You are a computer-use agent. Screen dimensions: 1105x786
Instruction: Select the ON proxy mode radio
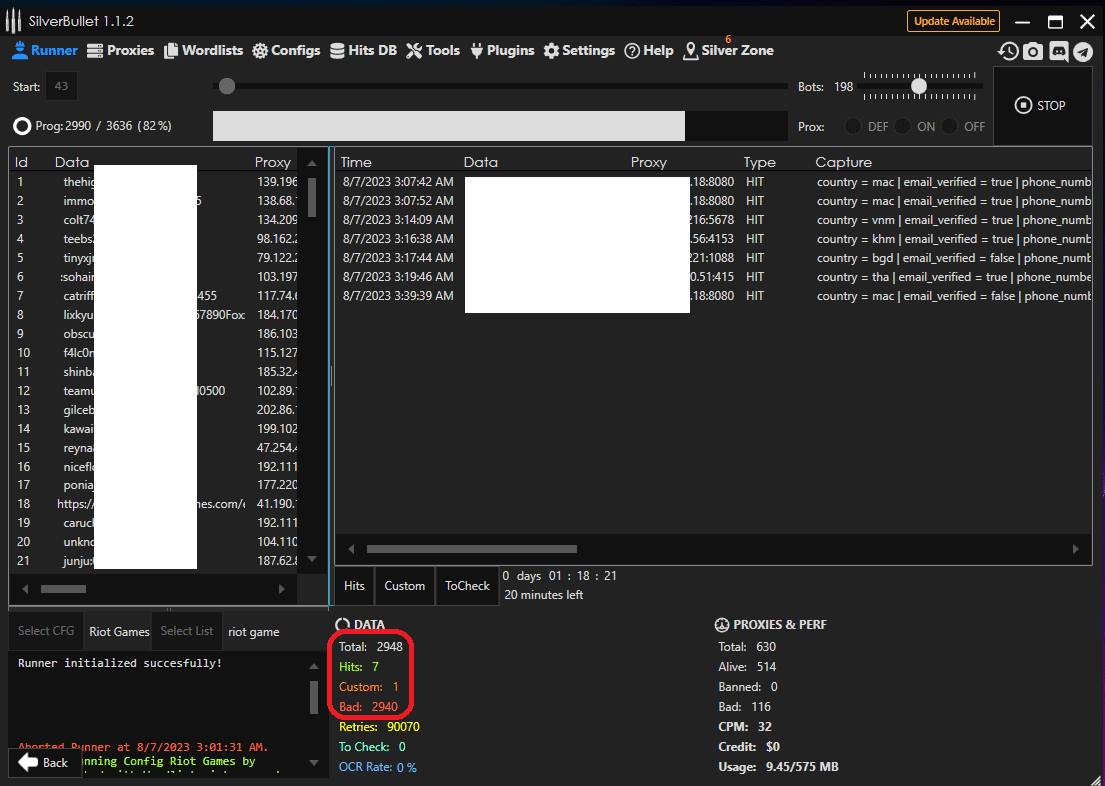point(902,126)
